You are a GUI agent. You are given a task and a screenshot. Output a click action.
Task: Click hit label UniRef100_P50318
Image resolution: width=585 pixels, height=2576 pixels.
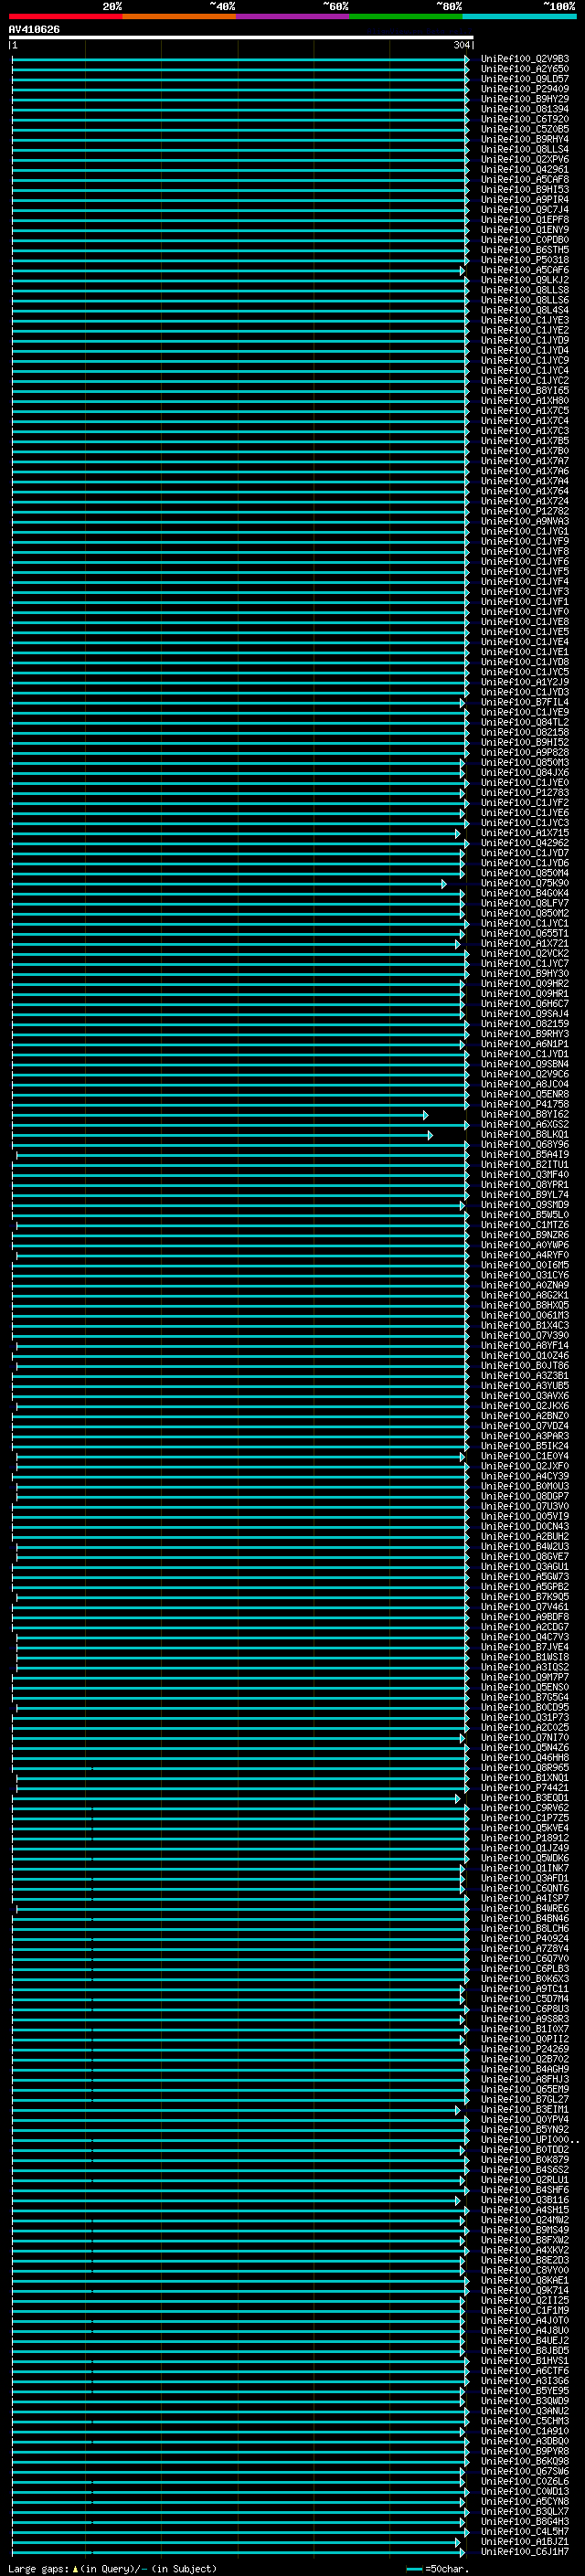[x=525, y=260]
